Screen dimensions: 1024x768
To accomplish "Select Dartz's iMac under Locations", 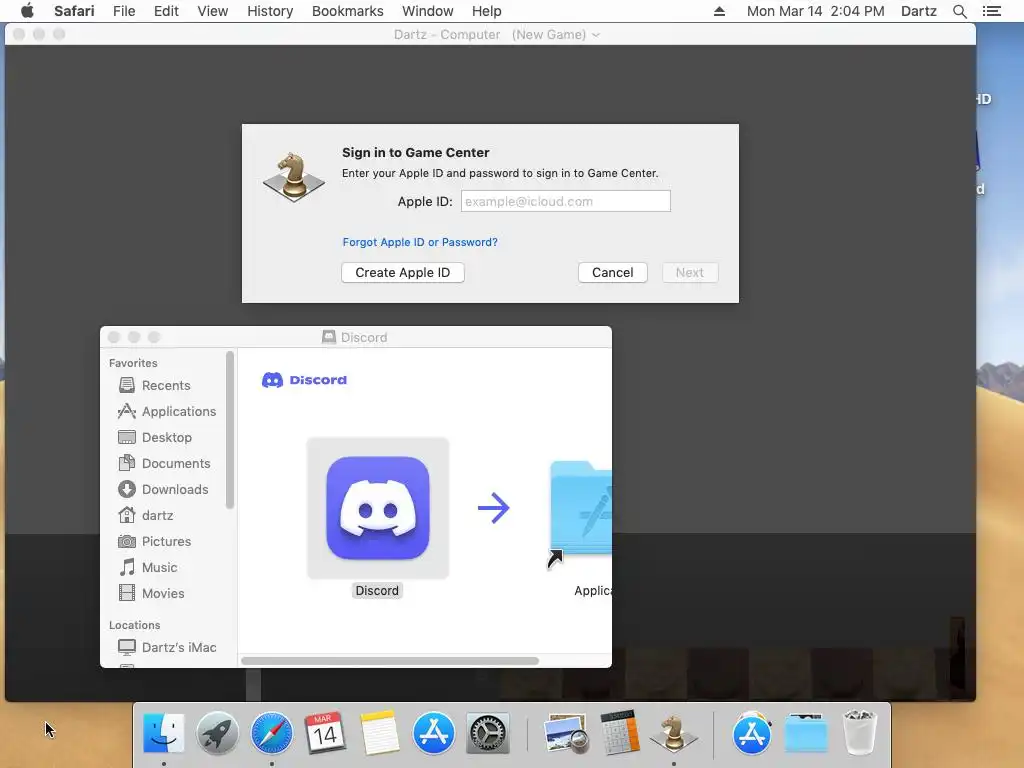I will tap(167, 647).
